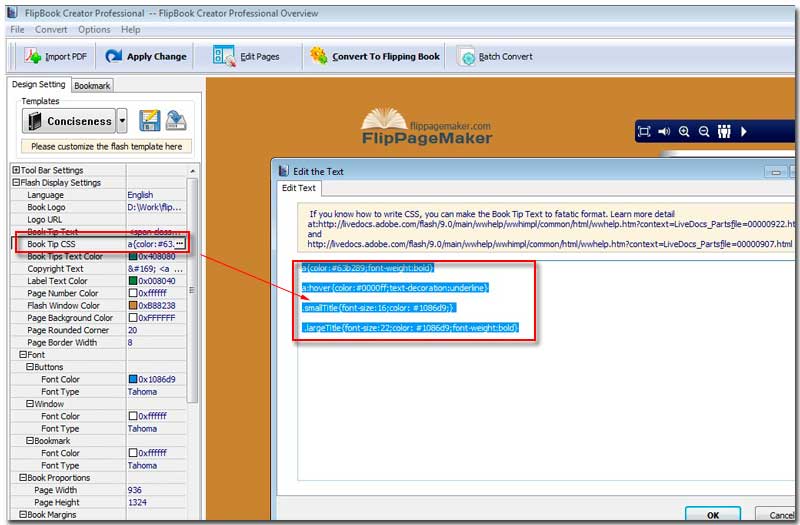Launch Batch Convert from the toolbar

click(x=495, y=57)
